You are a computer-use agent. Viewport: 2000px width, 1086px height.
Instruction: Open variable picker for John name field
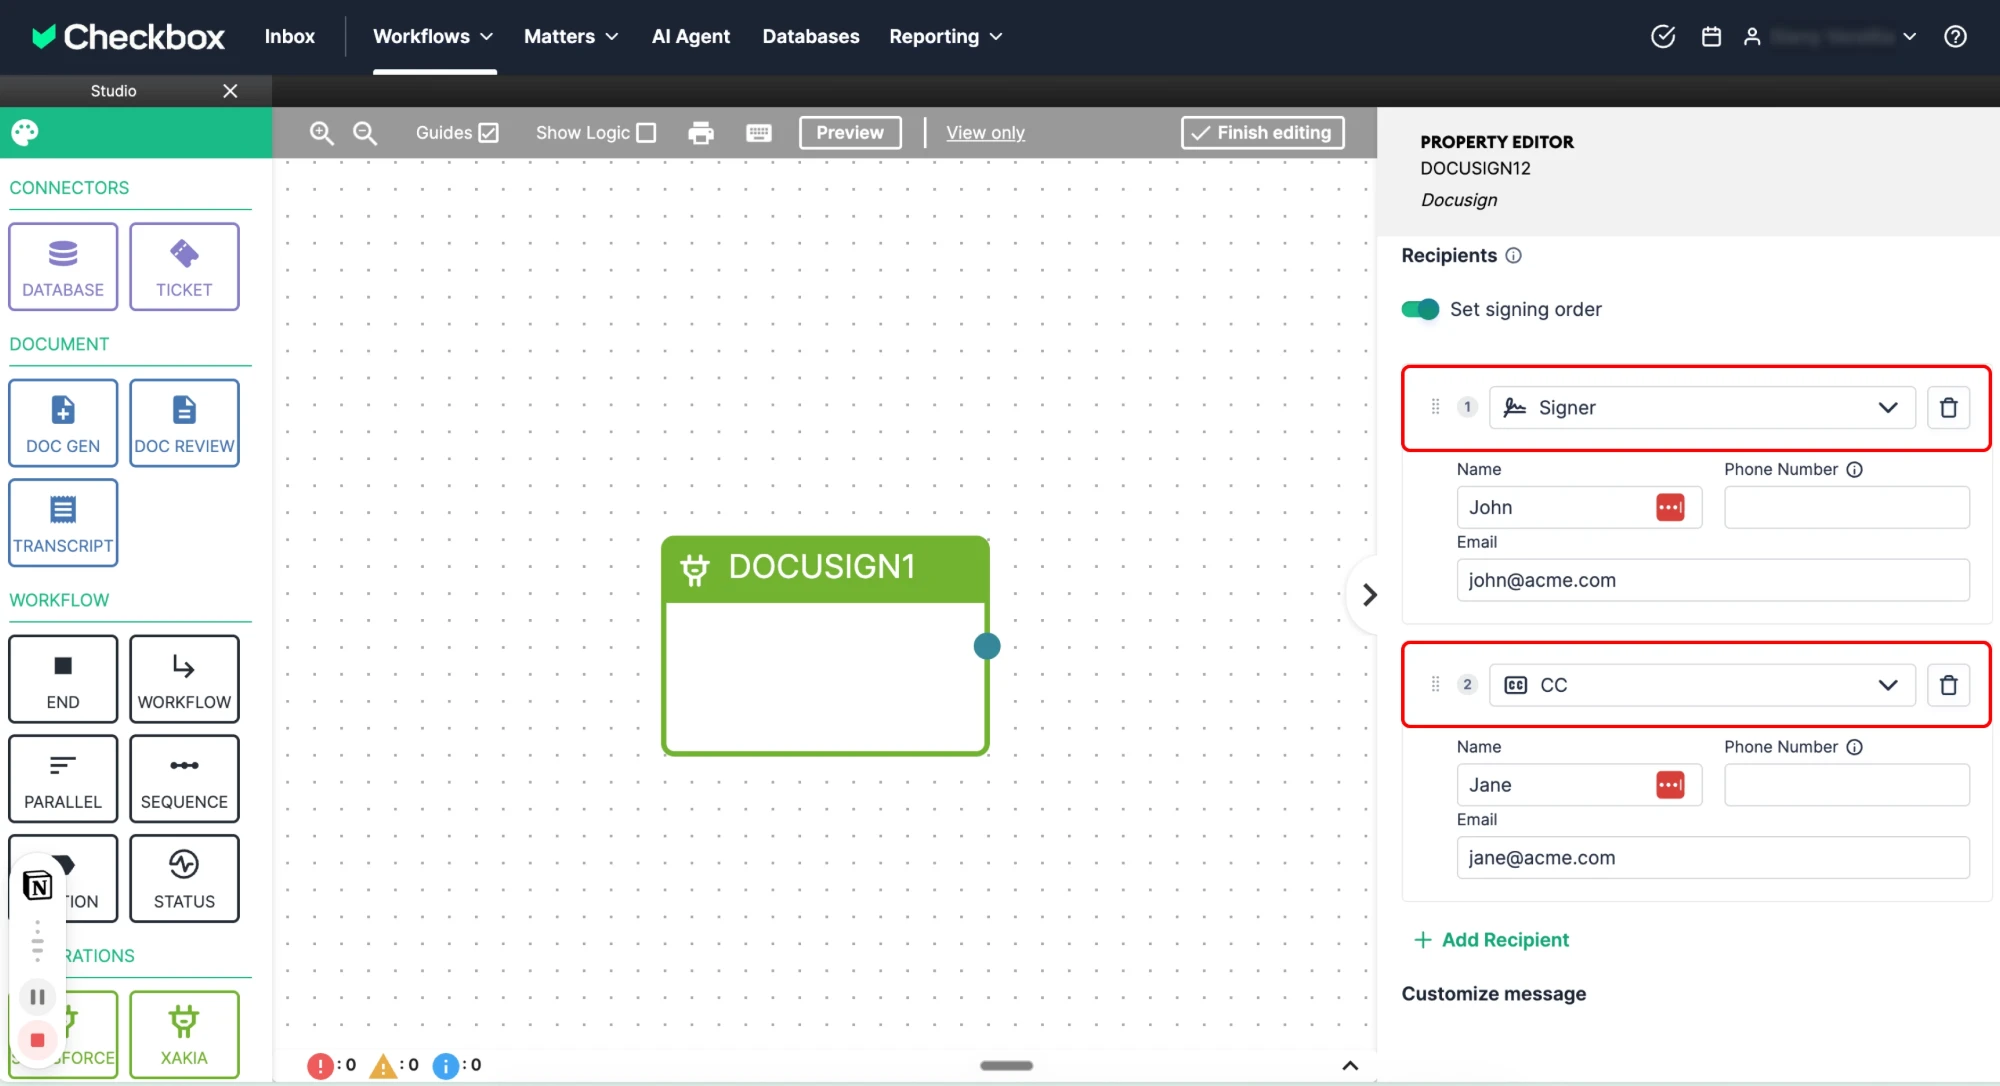[x=1670, y=507]
